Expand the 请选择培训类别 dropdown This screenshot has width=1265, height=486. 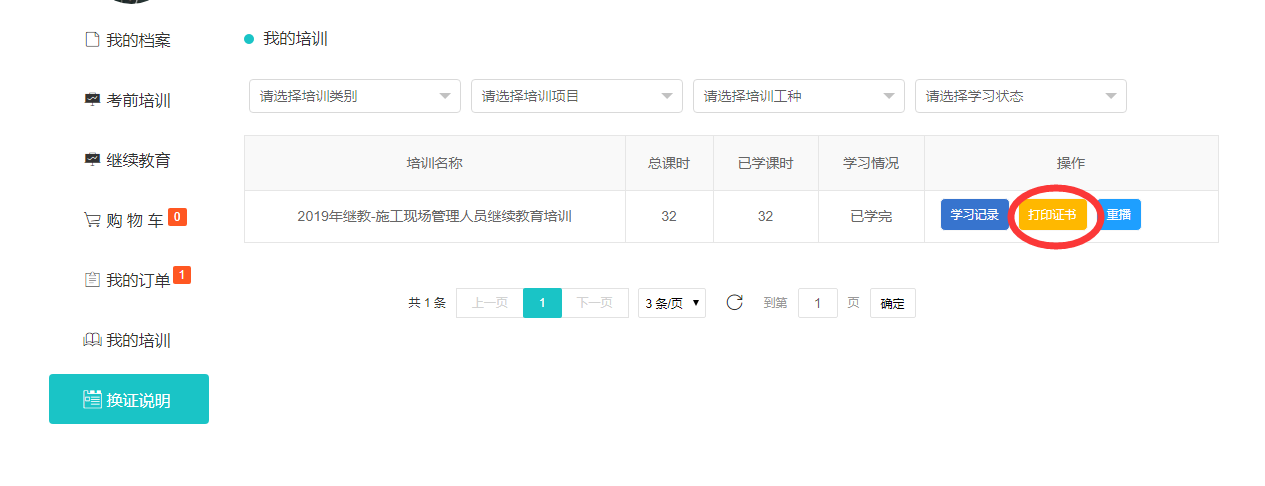point(354,96)
